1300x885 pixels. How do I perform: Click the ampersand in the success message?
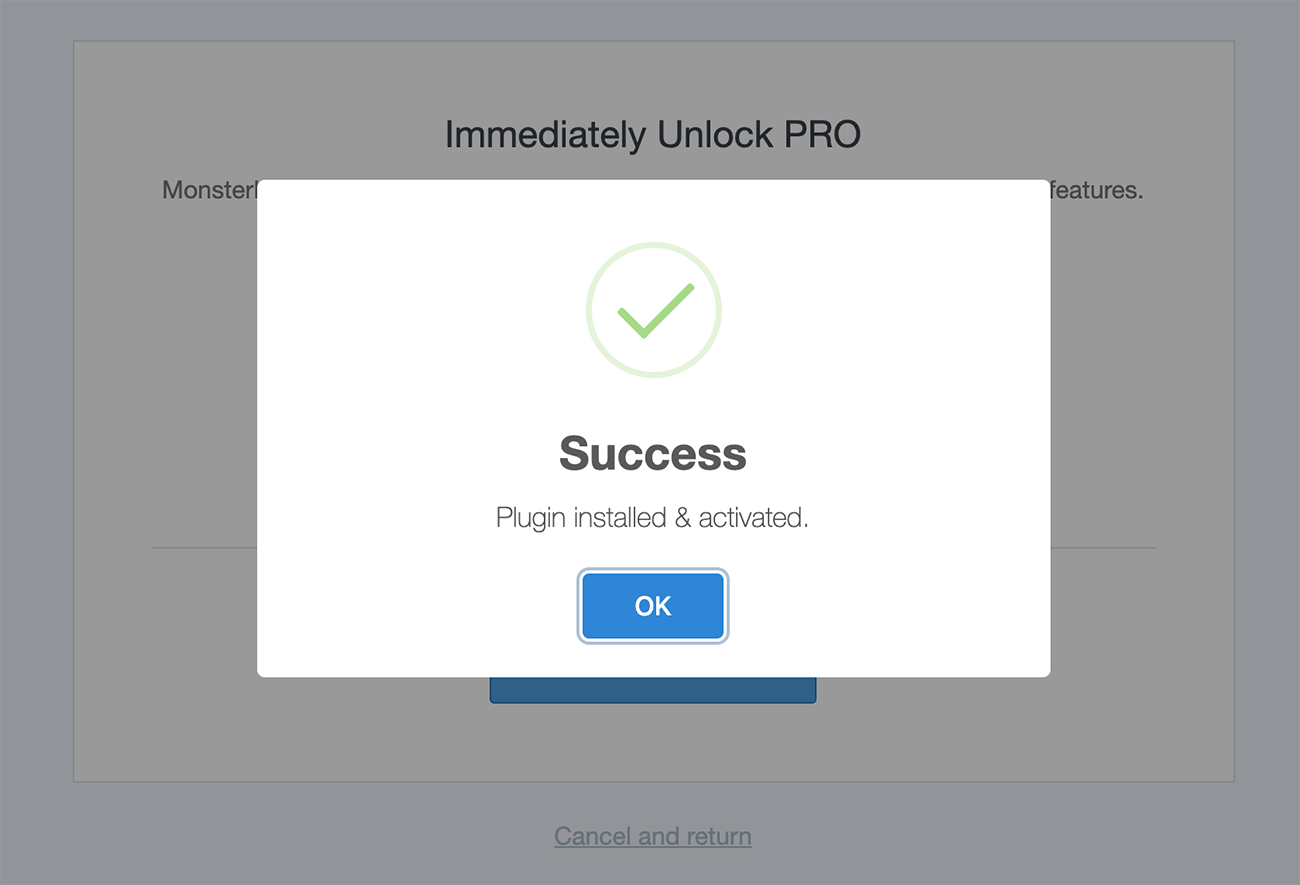682,518
